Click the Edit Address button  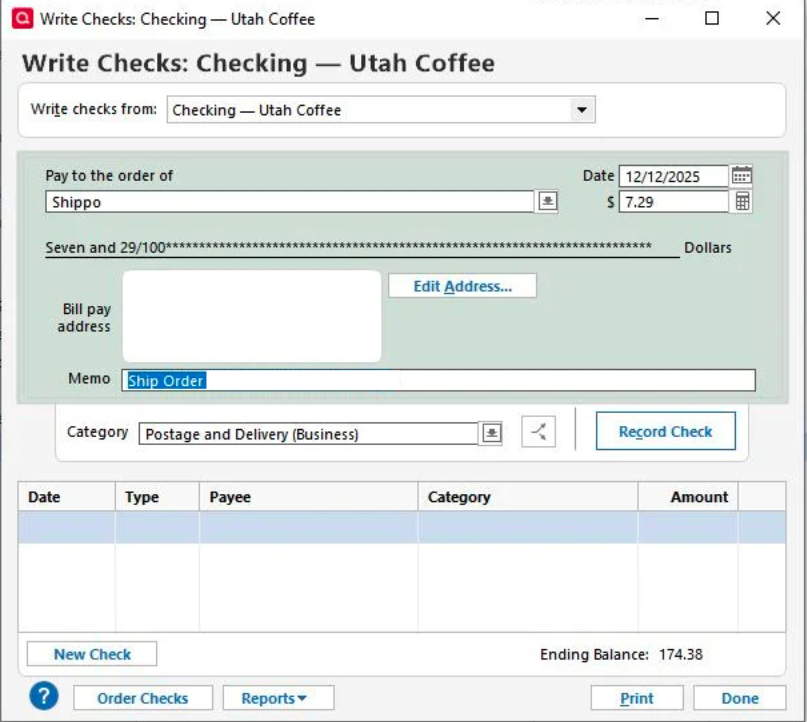click(x=462, y=286)
